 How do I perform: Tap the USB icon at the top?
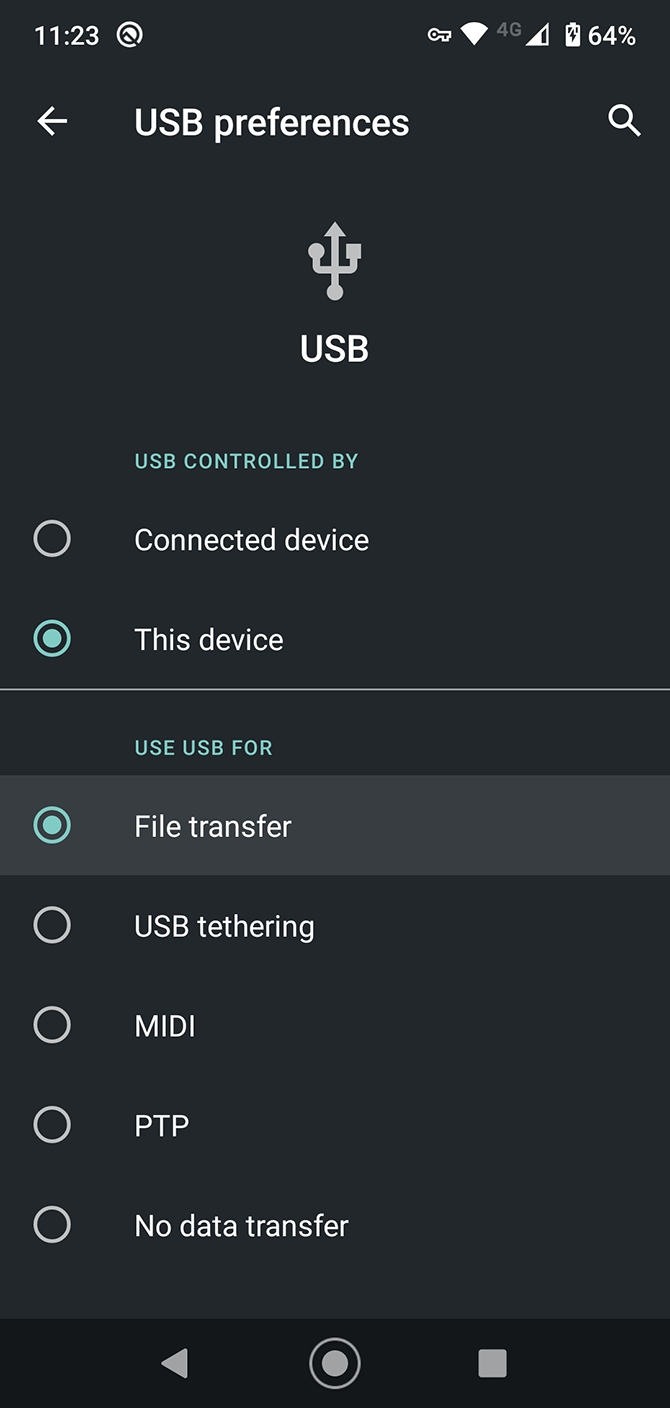point(334,258)
